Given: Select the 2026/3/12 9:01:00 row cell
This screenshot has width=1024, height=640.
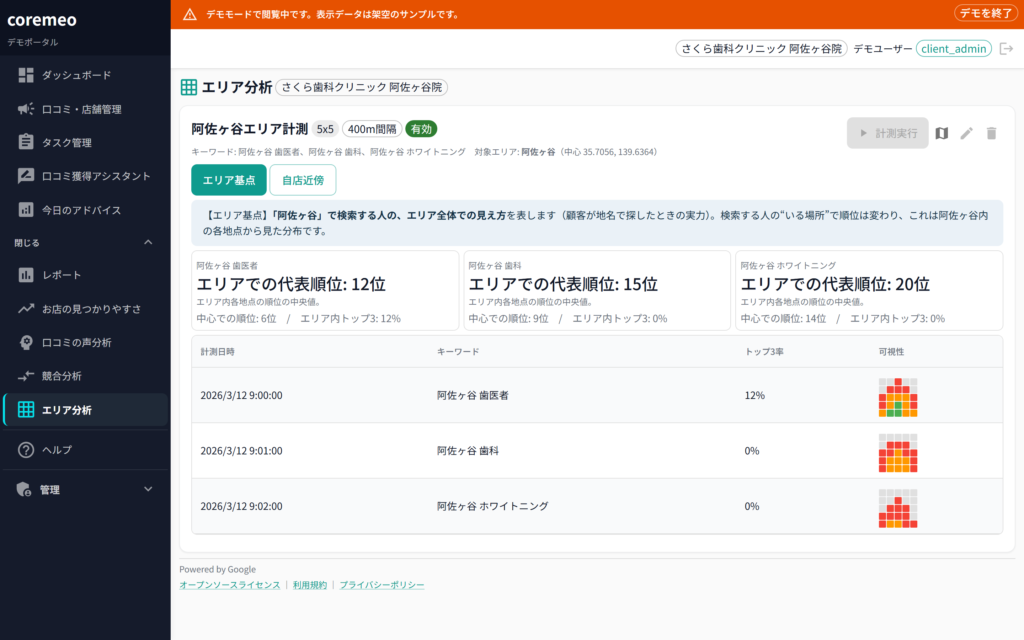Looking at the screenshot, I should click(242, 451).
